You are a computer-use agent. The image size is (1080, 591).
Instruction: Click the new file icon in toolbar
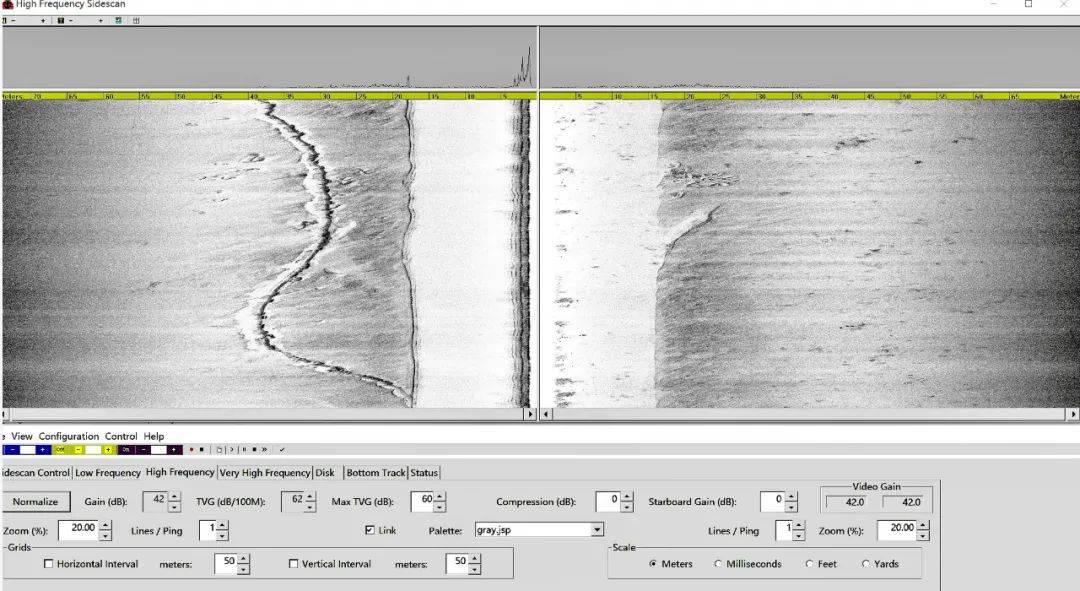point(219,450)
